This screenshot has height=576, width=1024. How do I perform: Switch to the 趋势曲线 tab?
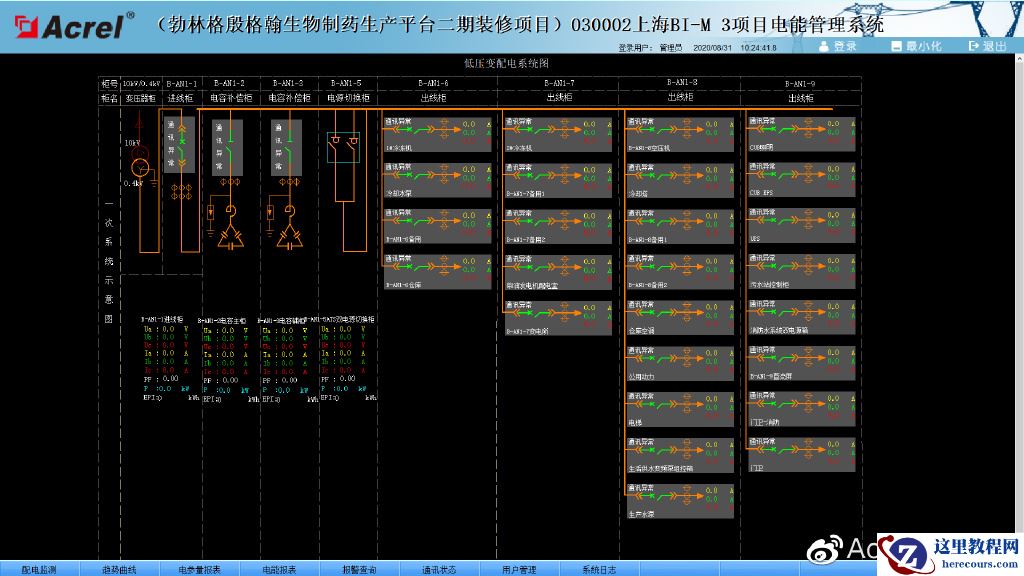119,569
